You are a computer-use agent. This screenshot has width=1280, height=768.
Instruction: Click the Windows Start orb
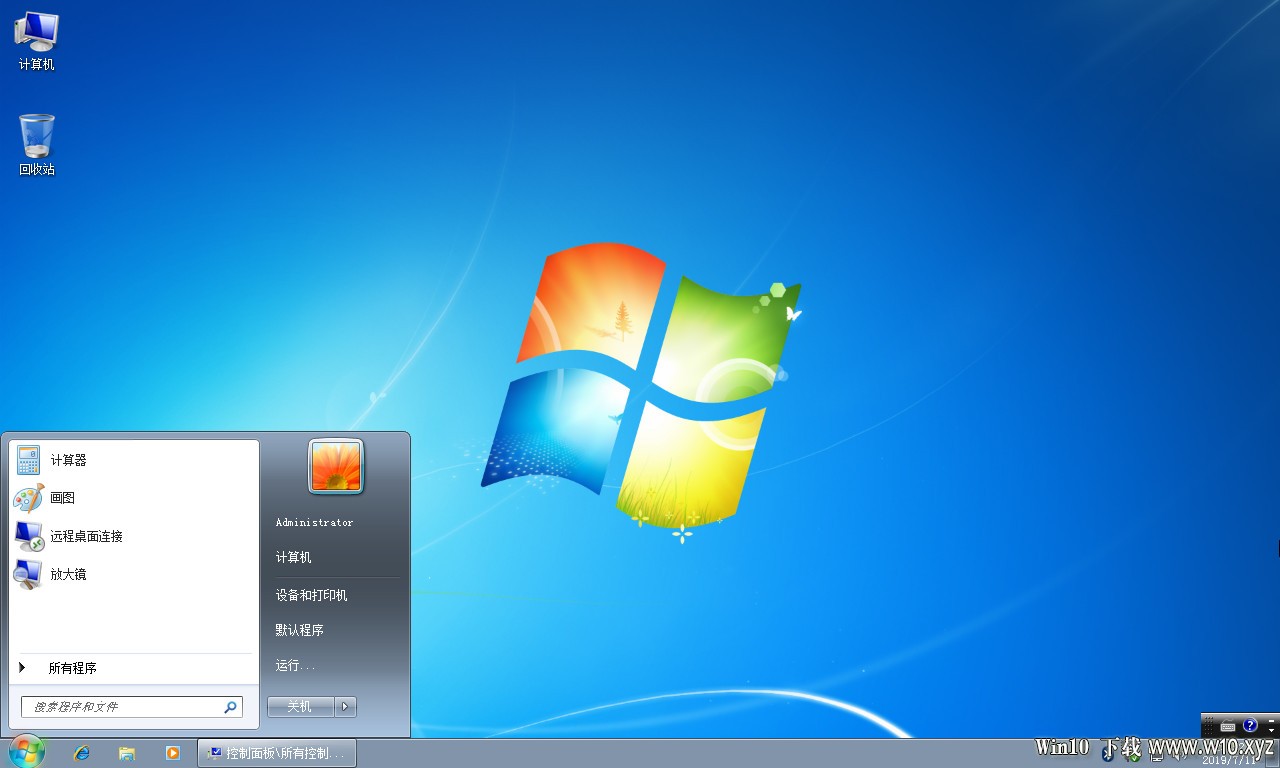27,752
